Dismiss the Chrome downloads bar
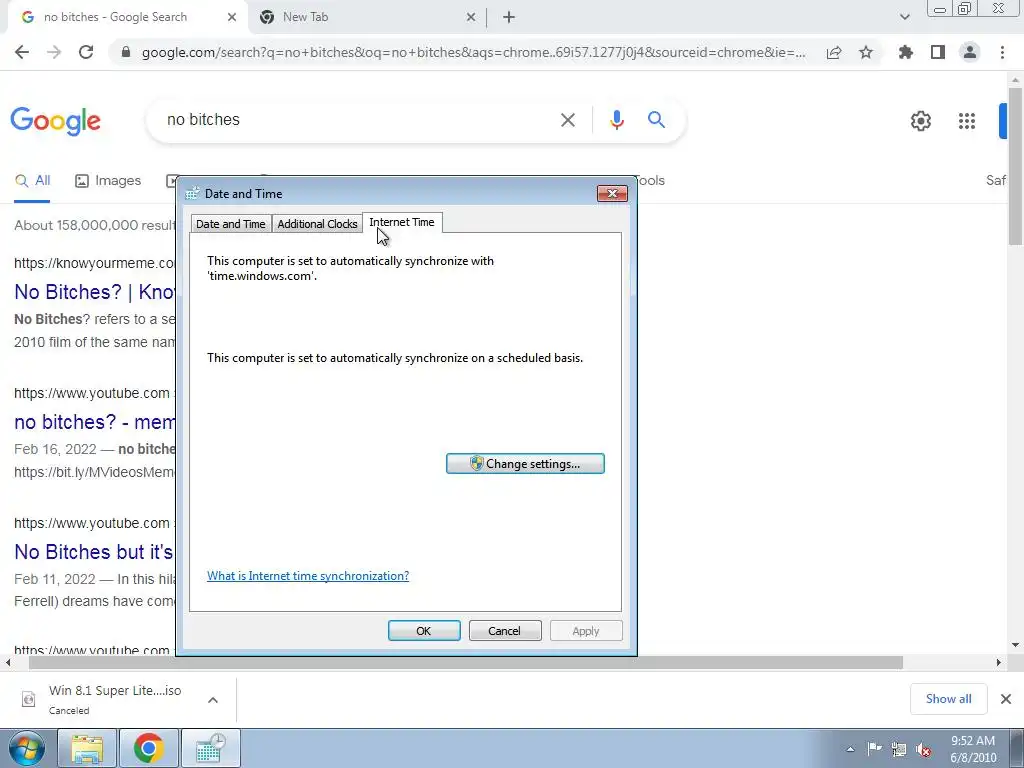This screenshot has height=768, width=1024. coord(1006,699)
